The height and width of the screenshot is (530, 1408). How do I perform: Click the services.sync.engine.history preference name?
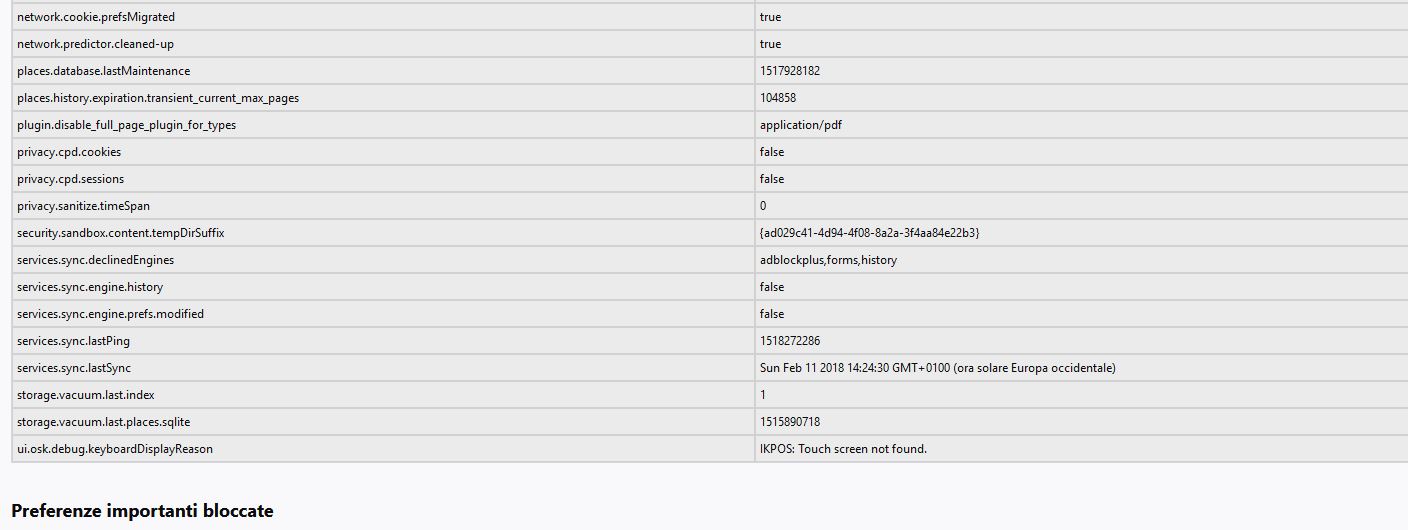tap(90, 287)
